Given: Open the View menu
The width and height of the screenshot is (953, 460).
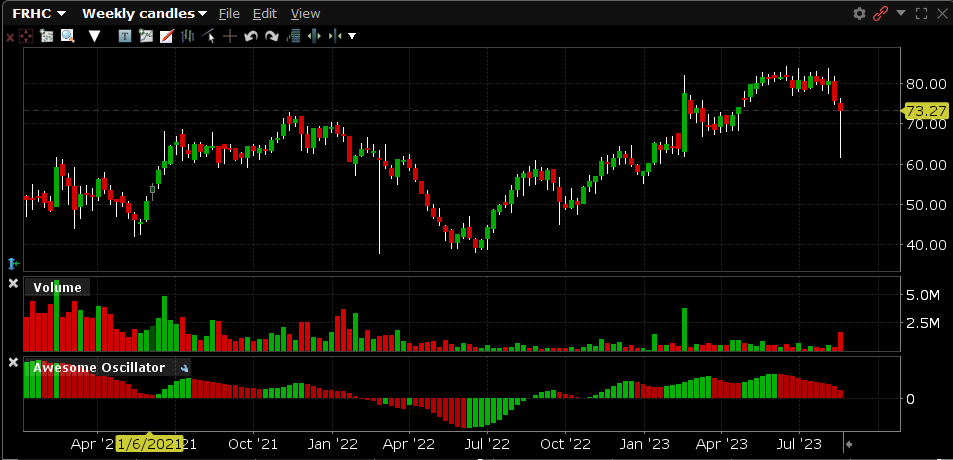Looking at the screenshot, I should (305, 13).
